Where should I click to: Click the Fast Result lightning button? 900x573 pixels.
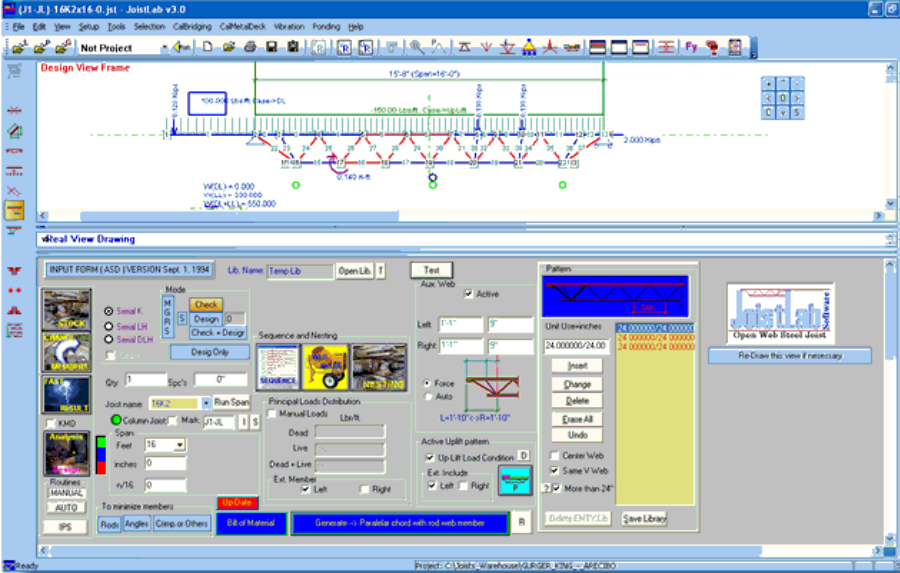pyautogui.click(x=67, y=394)
